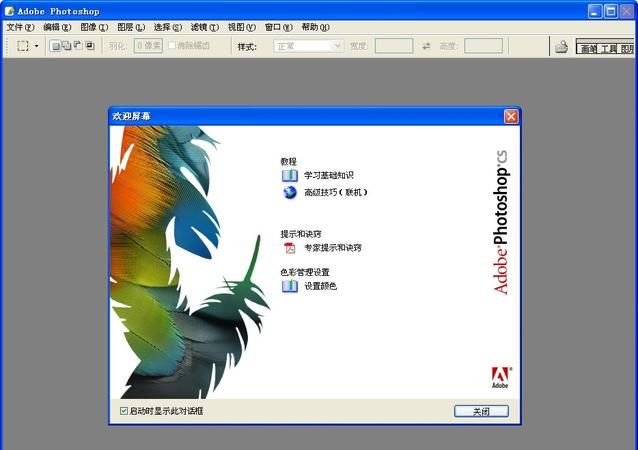The height and width of the screenshot is (450, 638).
Task: Click the globe icon beside 高级技巧
Action: 290,192
